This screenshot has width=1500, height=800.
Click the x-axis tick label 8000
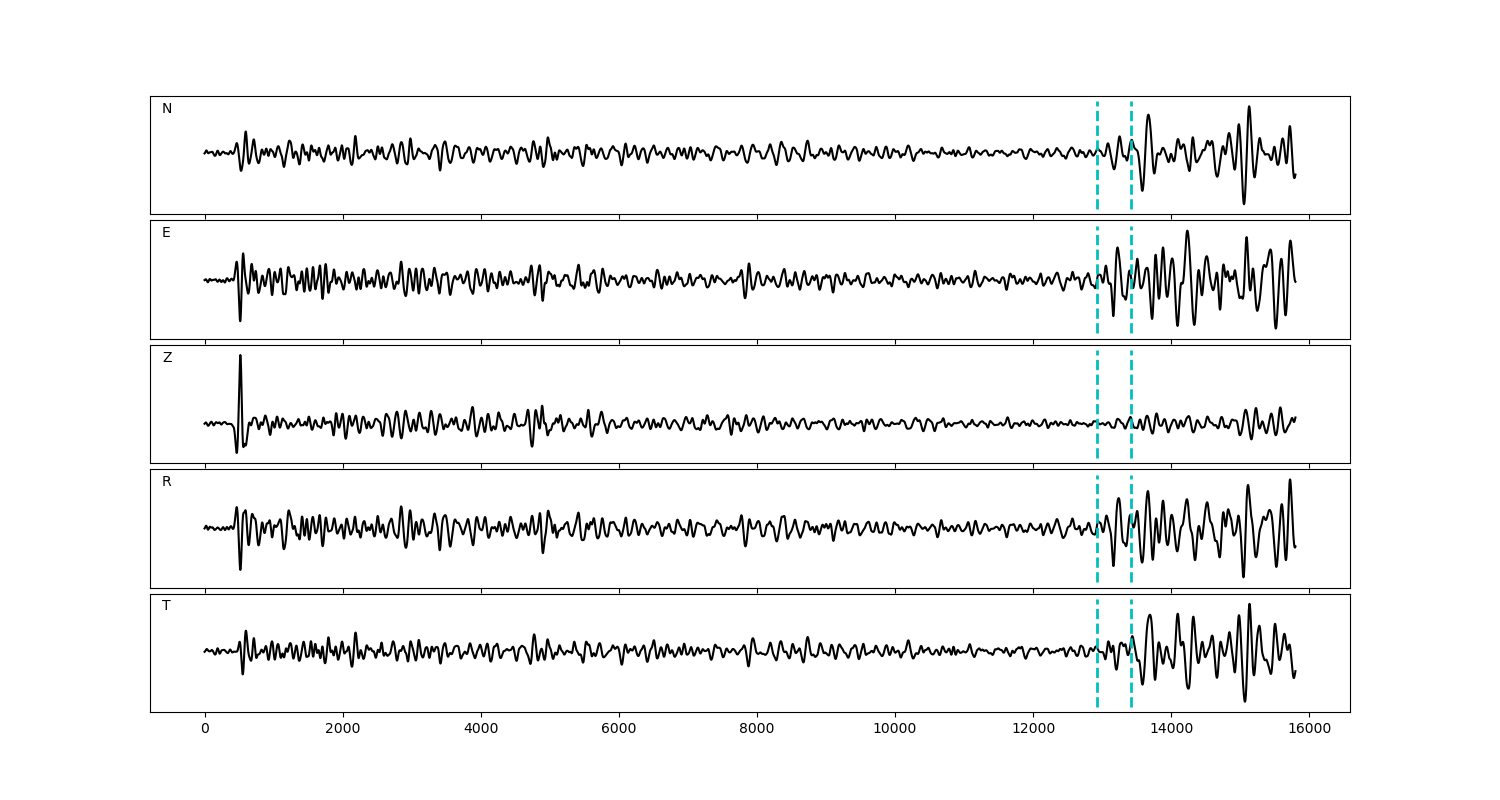coord(757,729)
